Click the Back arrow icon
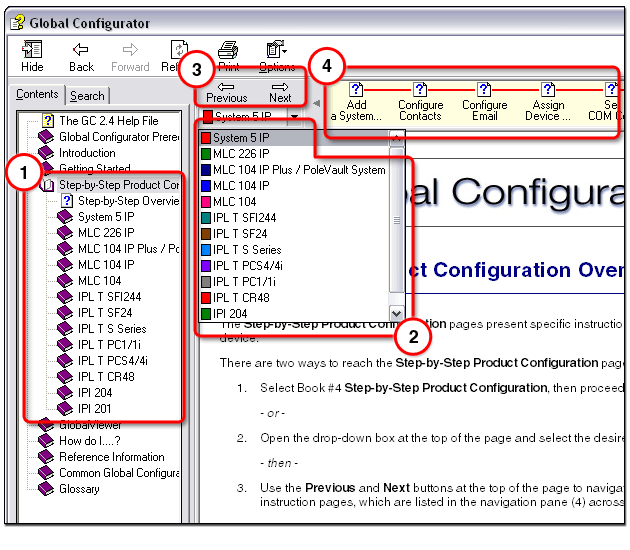Screen dimensions: 630x550 [x=81, y=50]
